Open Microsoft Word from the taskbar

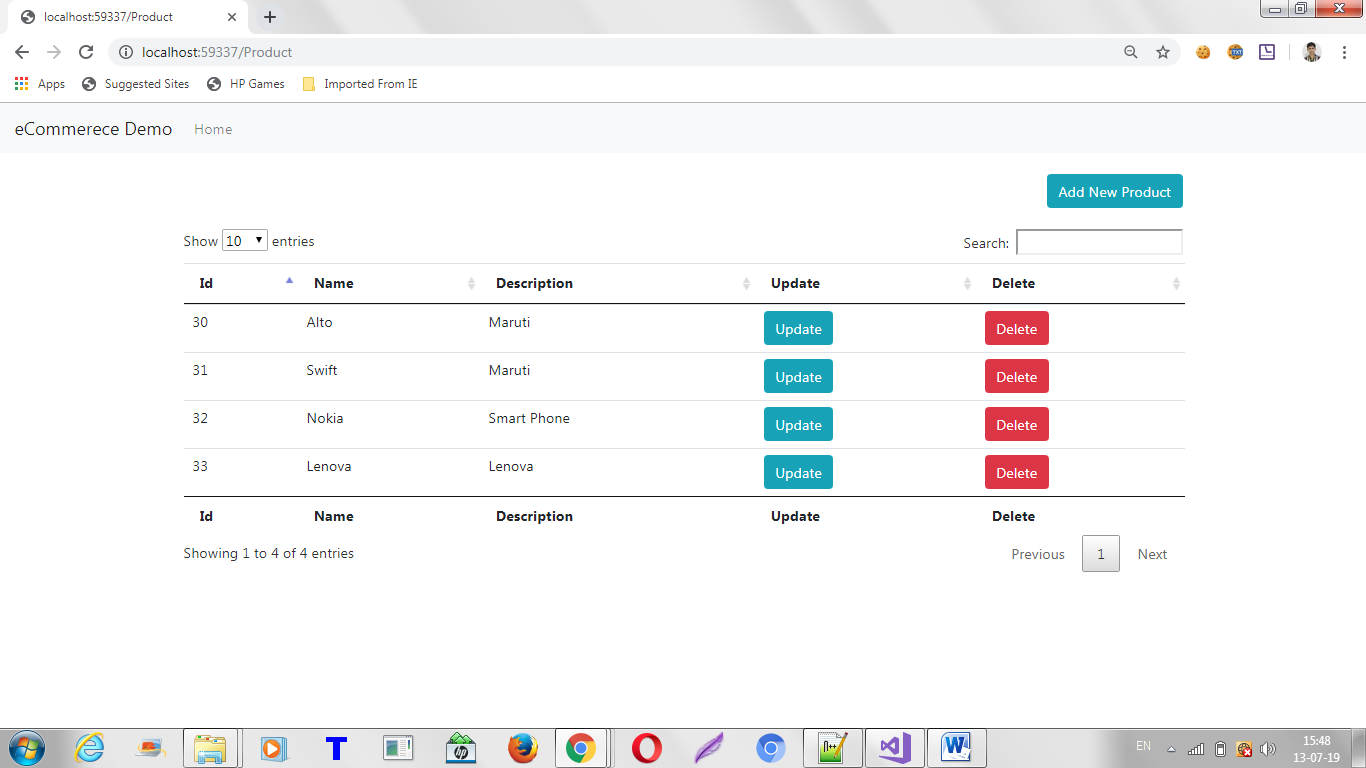click(957, 747)
